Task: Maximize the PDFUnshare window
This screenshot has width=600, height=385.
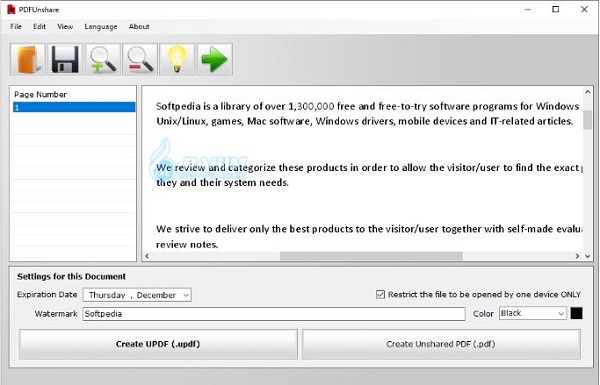Action: [556, 9]
